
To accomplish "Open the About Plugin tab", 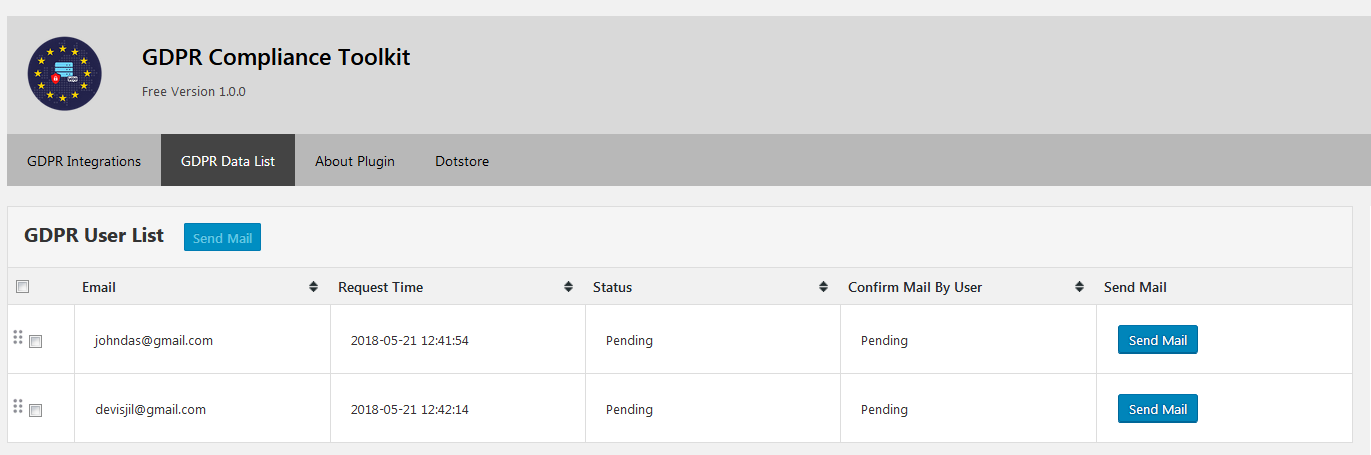I will click(x=355, y=160).
